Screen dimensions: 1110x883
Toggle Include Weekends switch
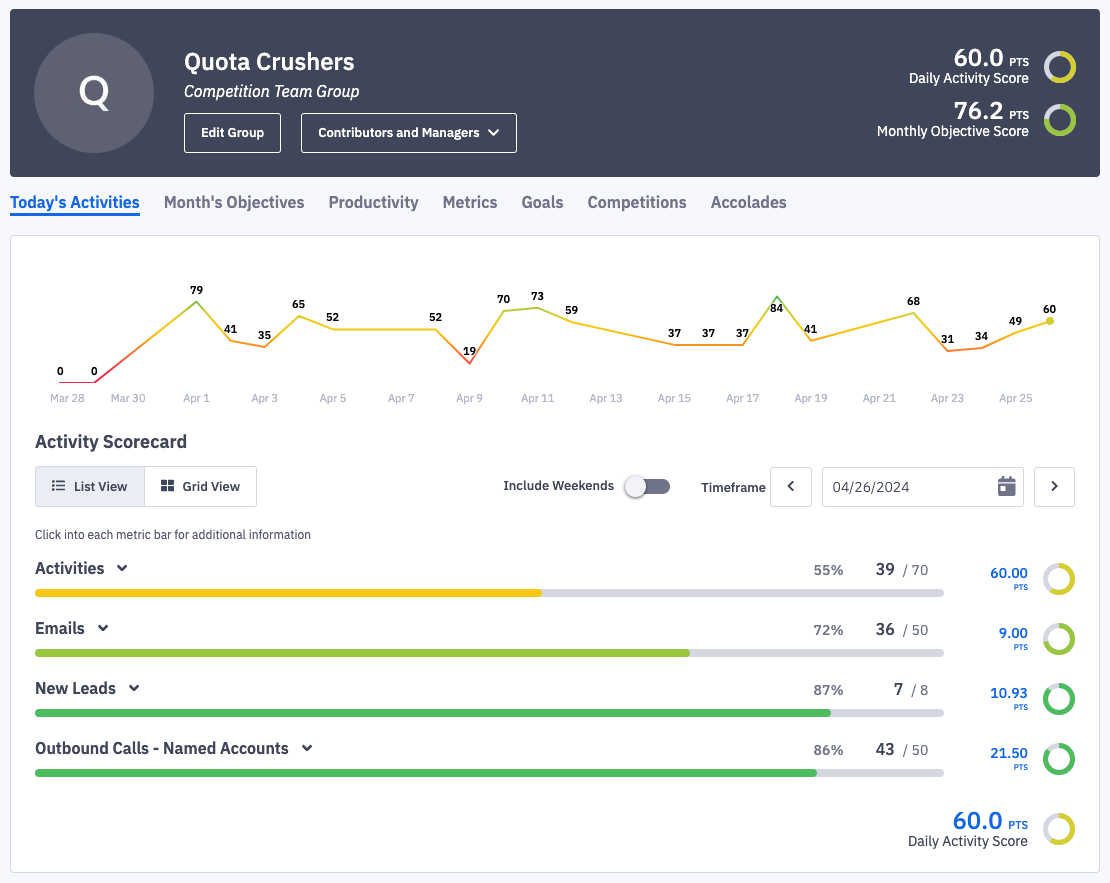point(646,487)
